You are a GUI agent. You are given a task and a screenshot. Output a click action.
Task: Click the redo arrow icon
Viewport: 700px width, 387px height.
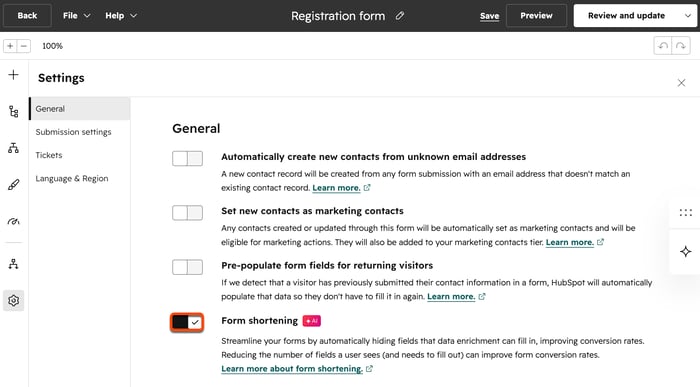681,46
